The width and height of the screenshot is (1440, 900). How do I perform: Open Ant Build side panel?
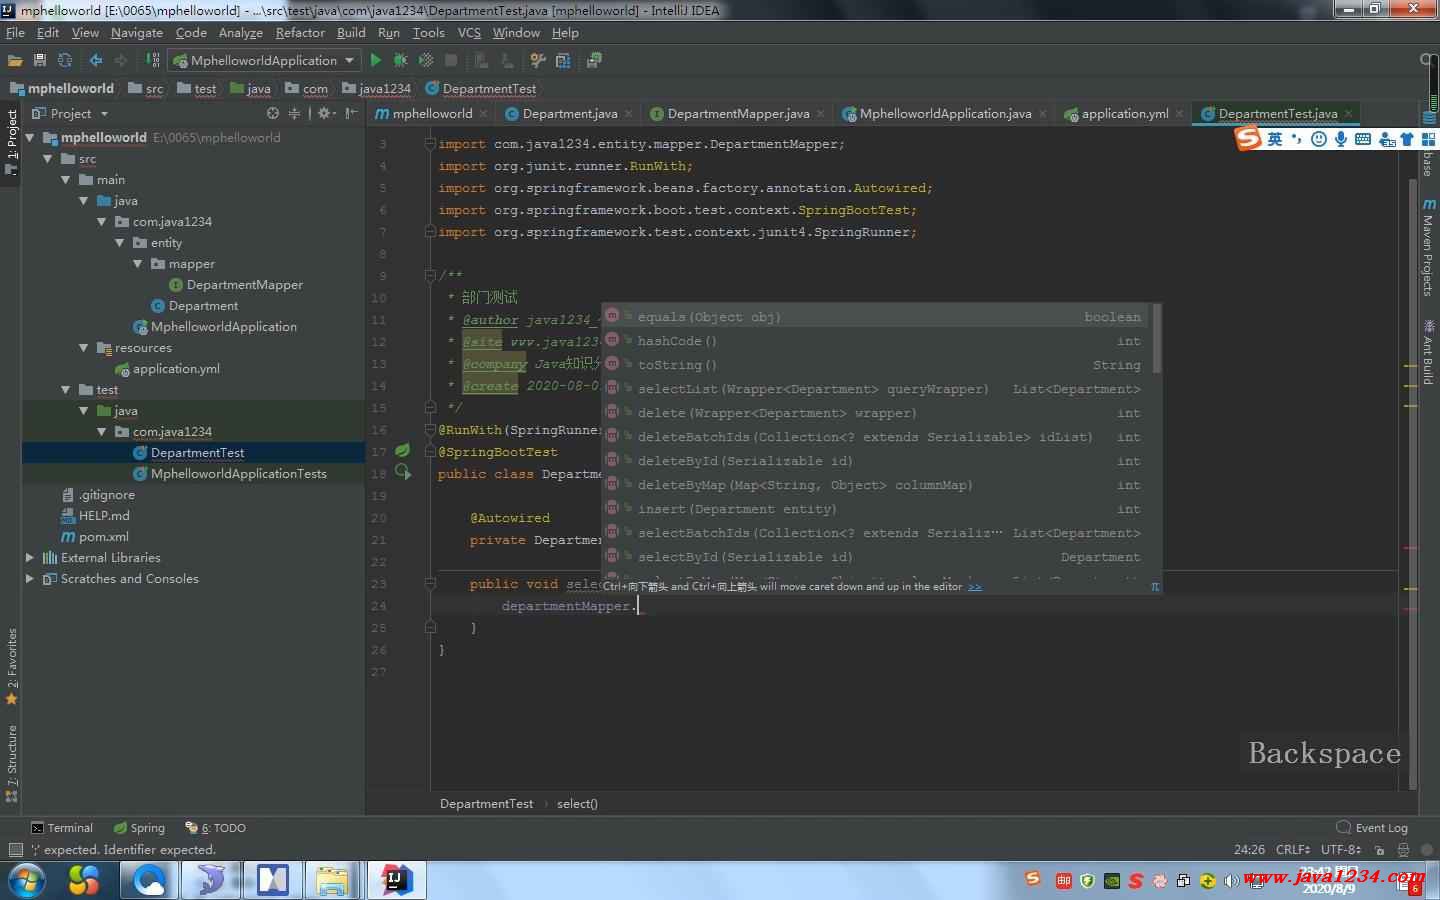pos(1429,352)
